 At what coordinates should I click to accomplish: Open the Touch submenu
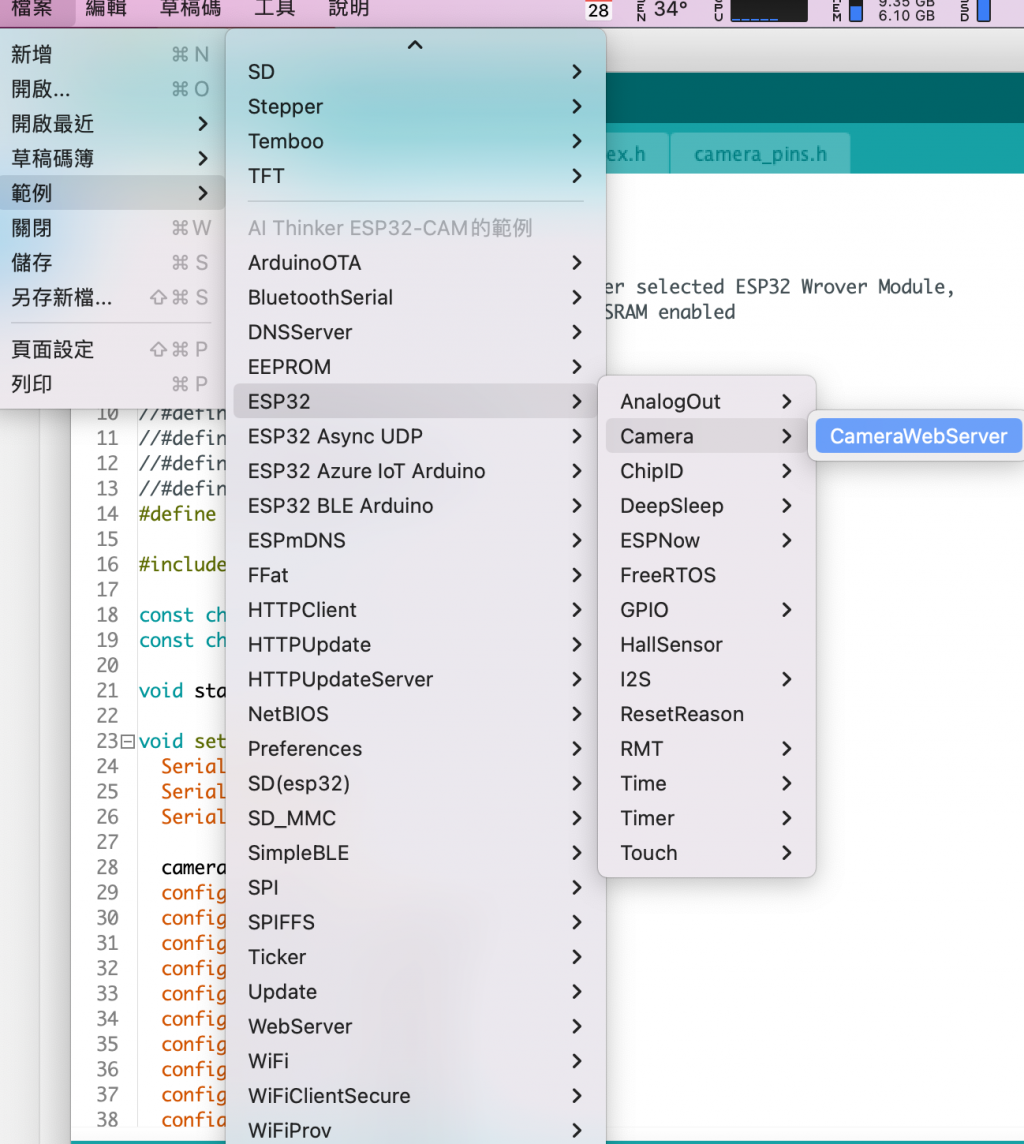point(706,853)
